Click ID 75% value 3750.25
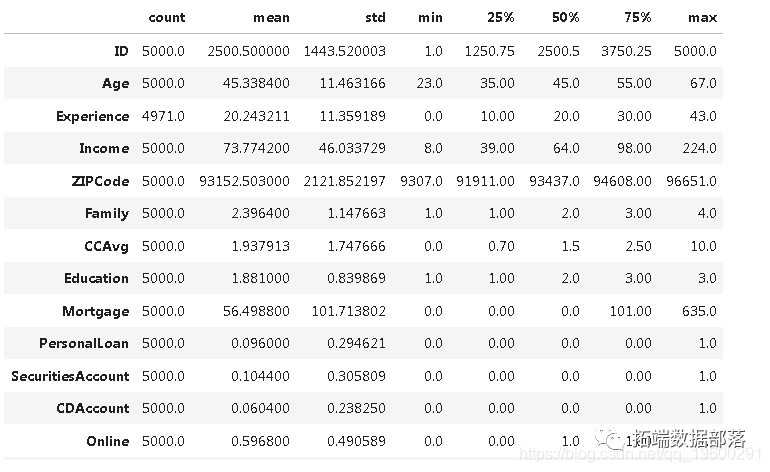 pos(627,51)
